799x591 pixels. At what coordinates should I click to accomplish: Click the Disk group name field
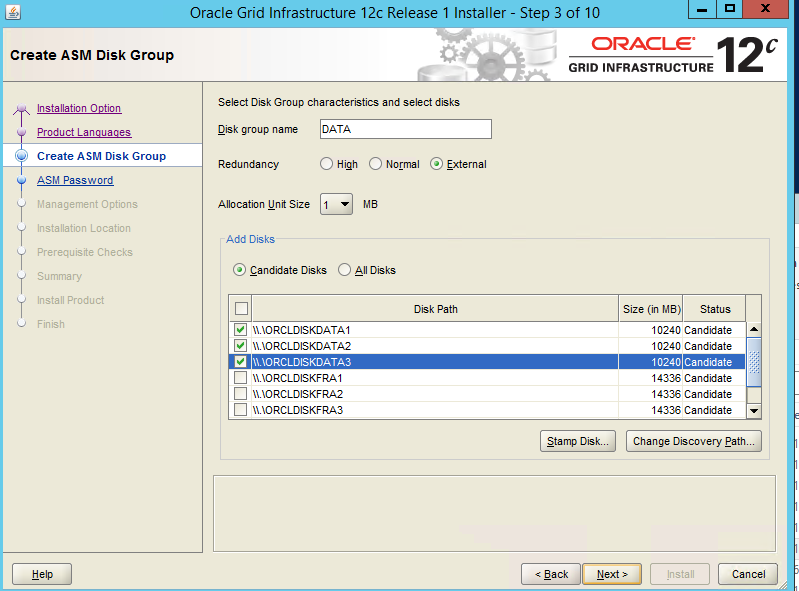click(406, 129)
